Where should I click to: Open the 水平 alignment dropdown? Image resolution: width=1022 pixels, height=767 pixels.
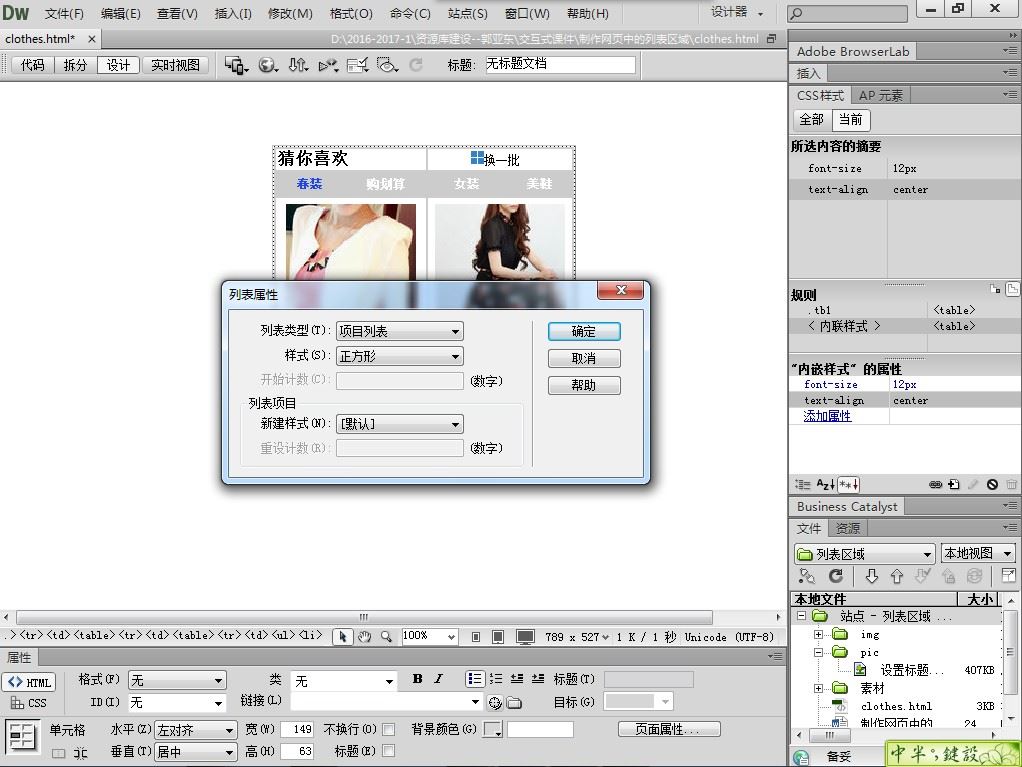pos(196,730)
